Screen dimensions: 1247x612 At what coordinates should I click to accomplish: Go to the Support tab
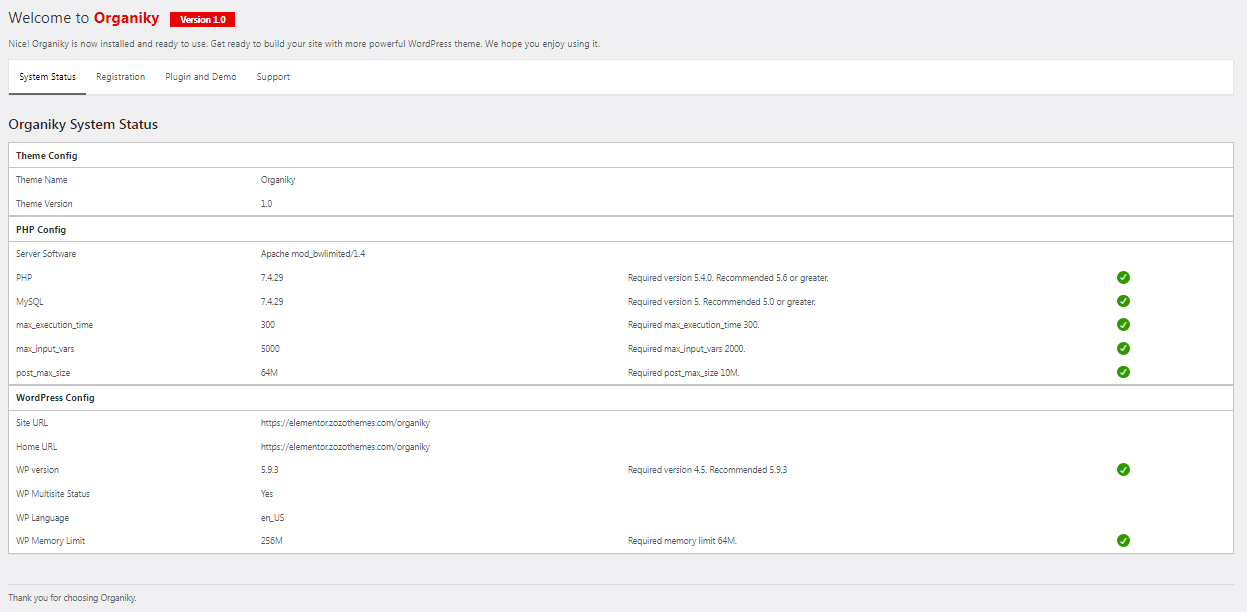pos(273,77)
